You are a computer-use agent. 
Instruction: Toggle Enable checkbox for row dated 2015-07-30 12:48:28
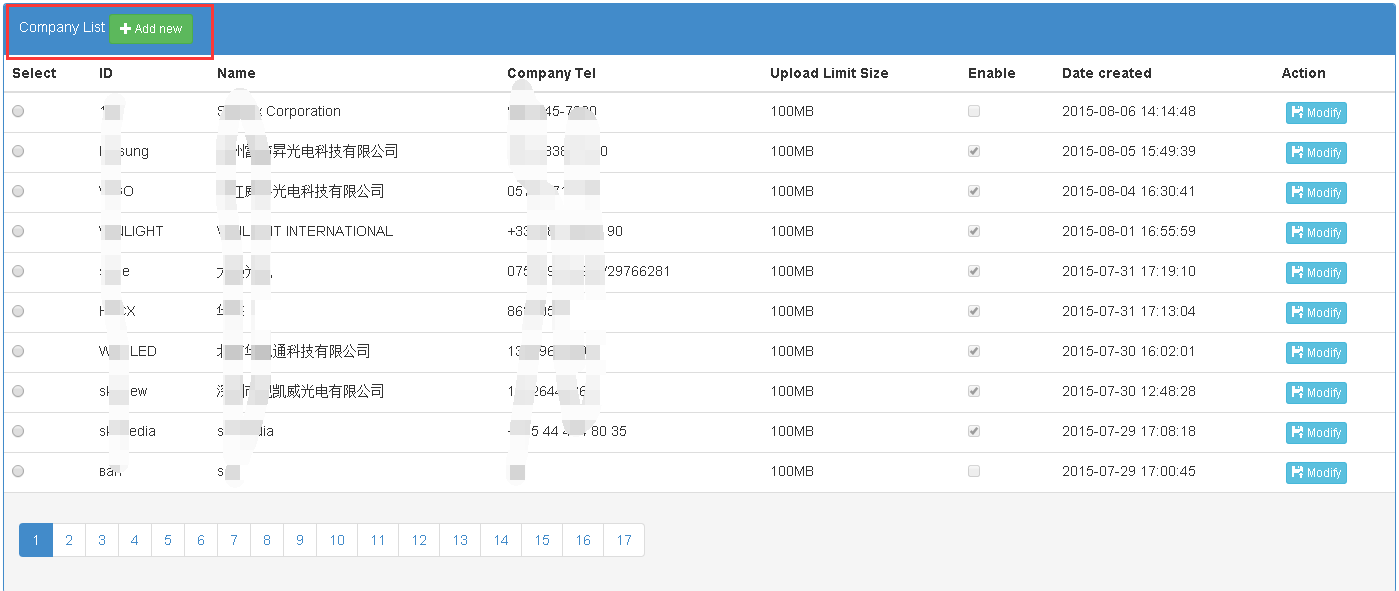[x=974, y=391]
